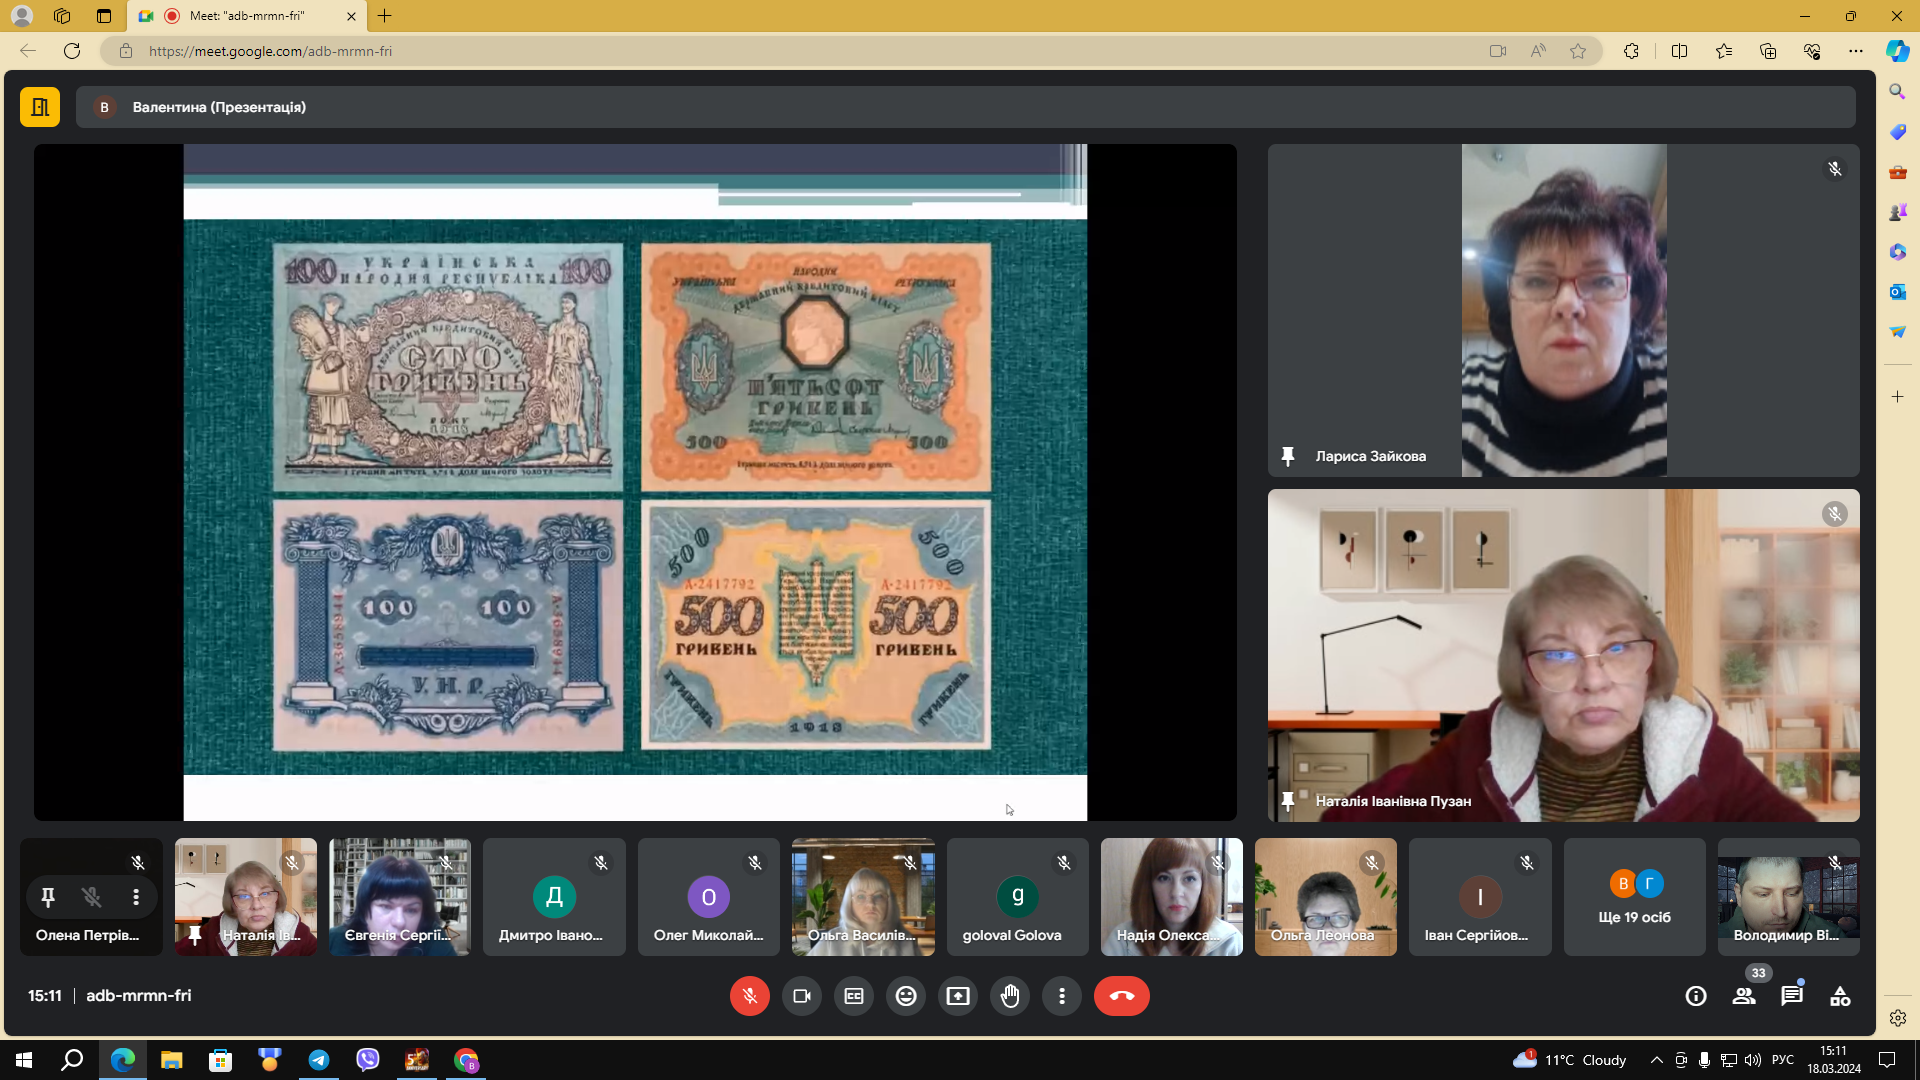Start screen presentation
Image resolution: width=1920 pixels, height=1080 pixels.
point(958,996)
